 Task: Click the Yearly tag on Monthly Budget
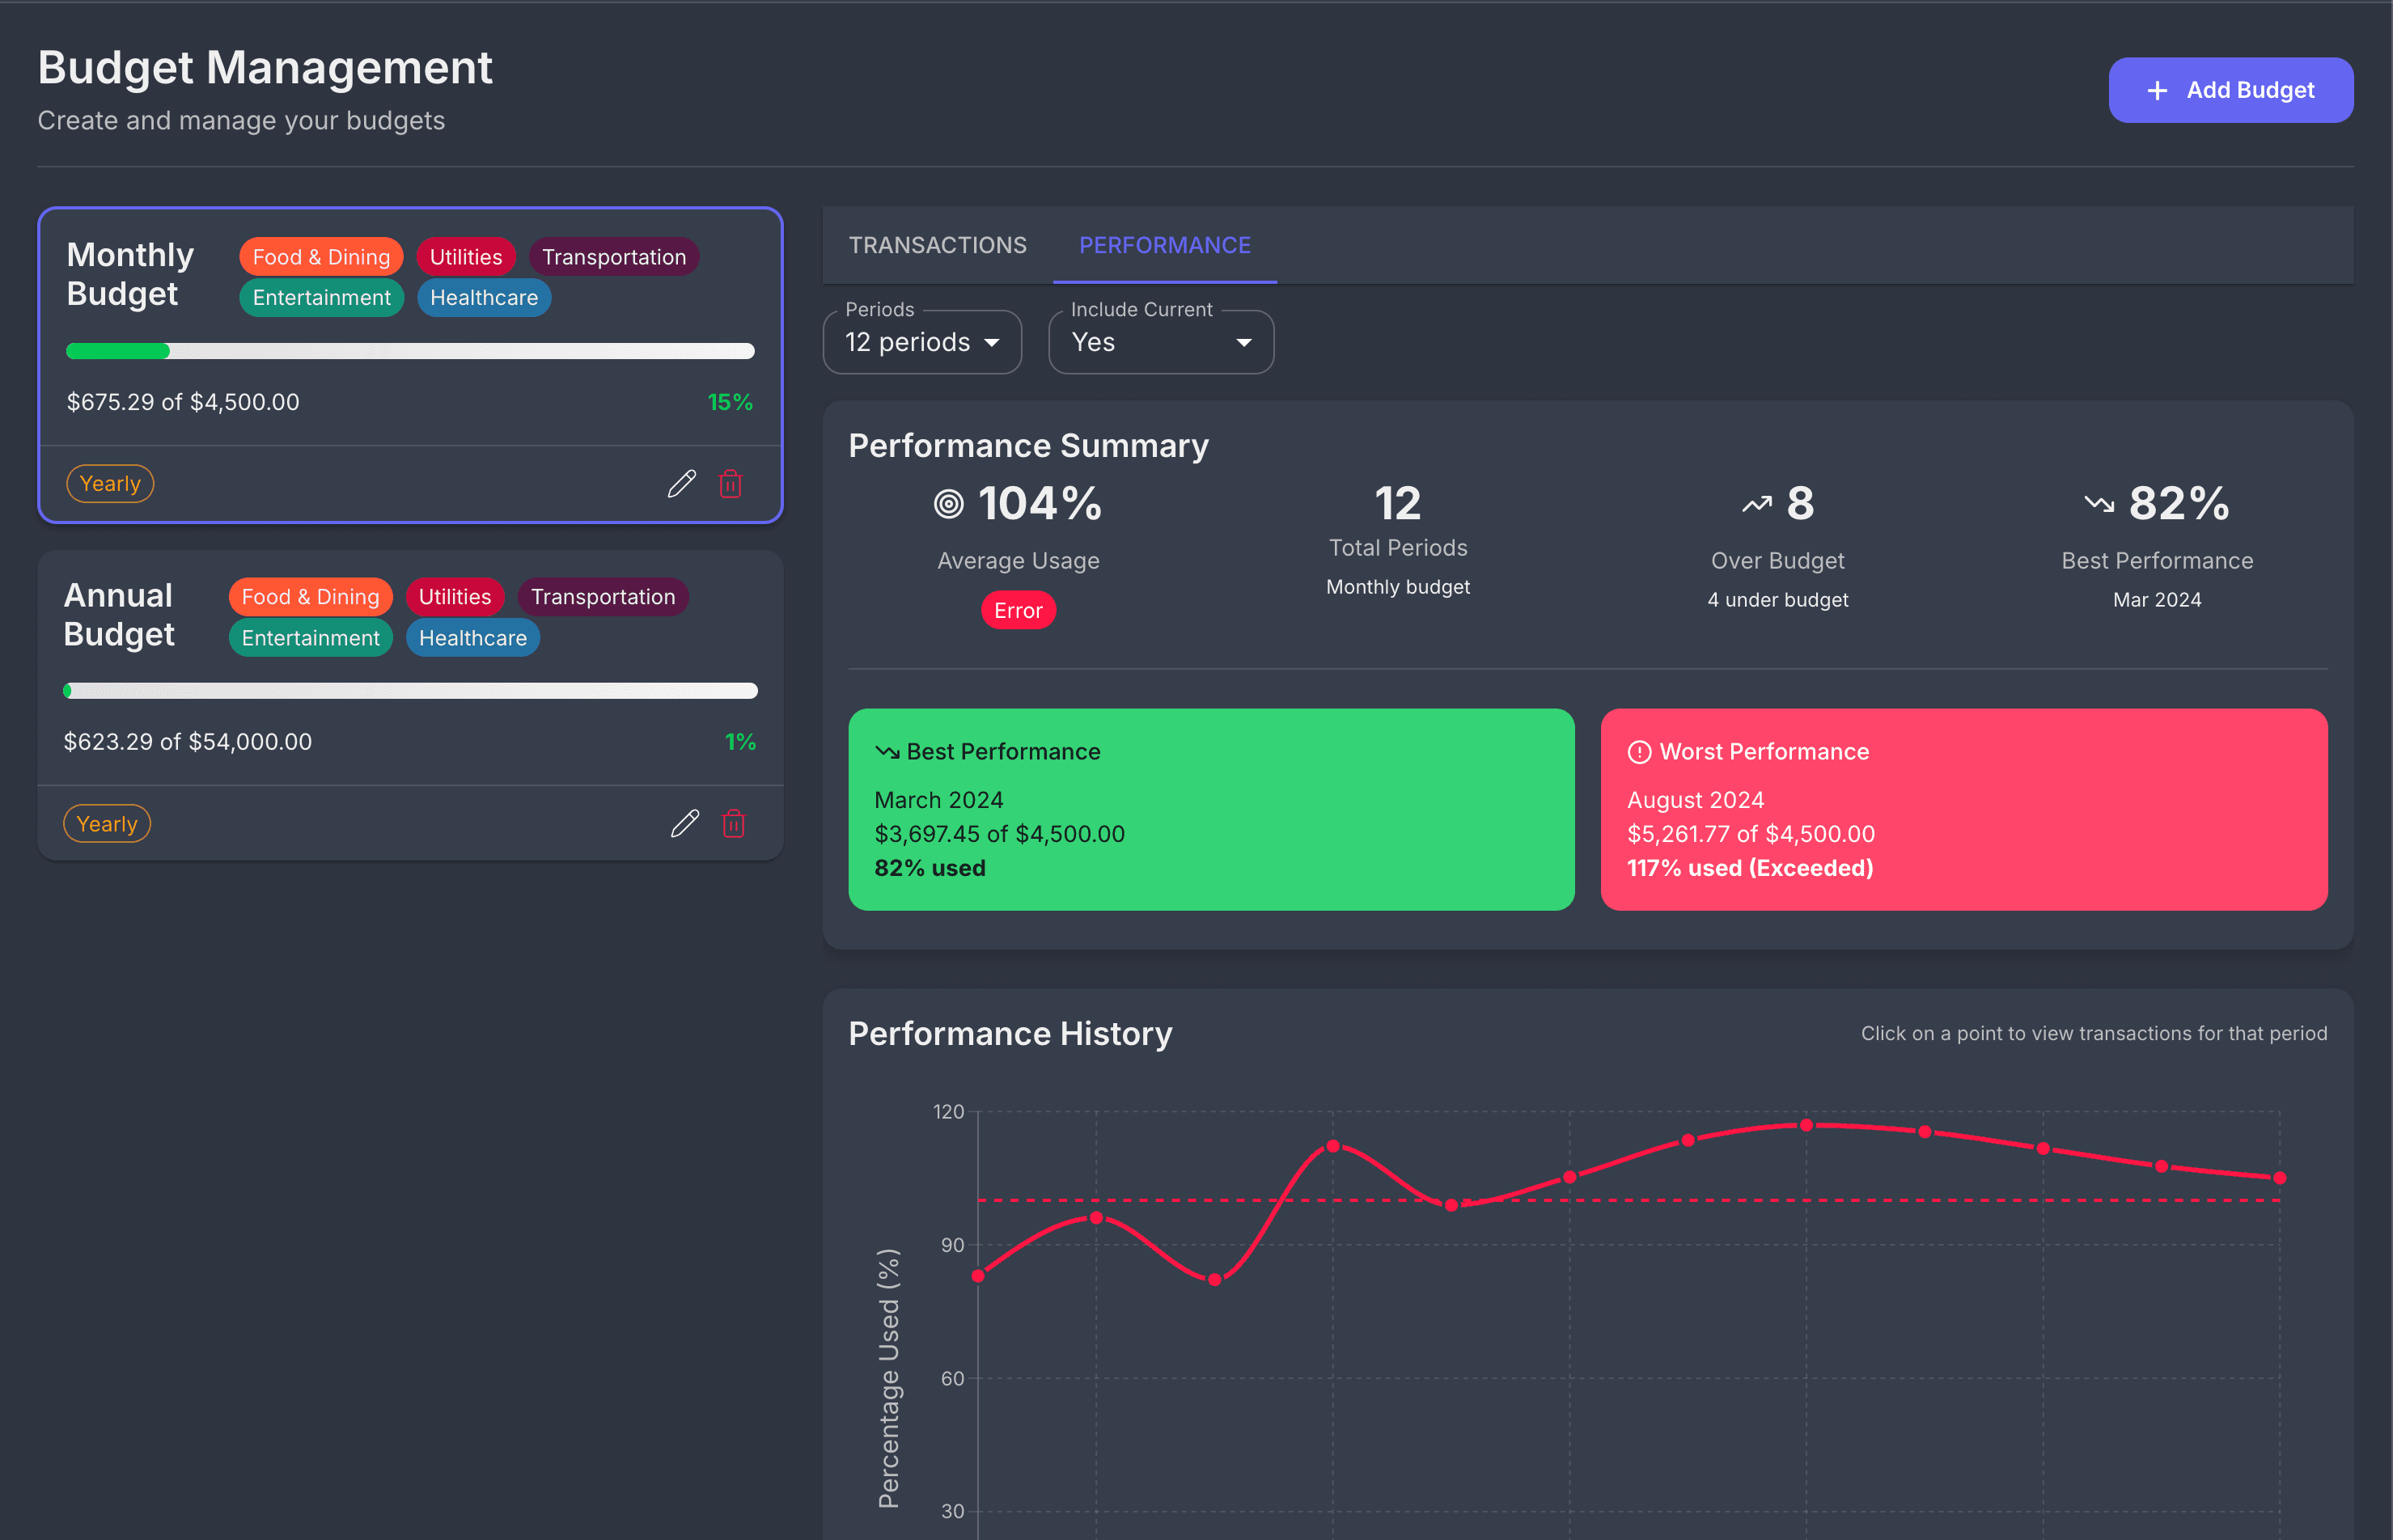pyautogui.click(x=110, y=484)
